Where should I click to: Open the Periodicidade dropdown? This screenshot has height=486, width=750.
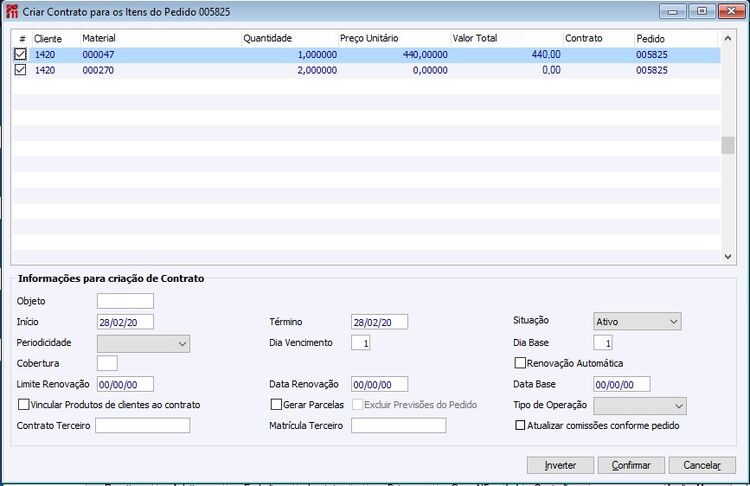(x=143, y=343)
